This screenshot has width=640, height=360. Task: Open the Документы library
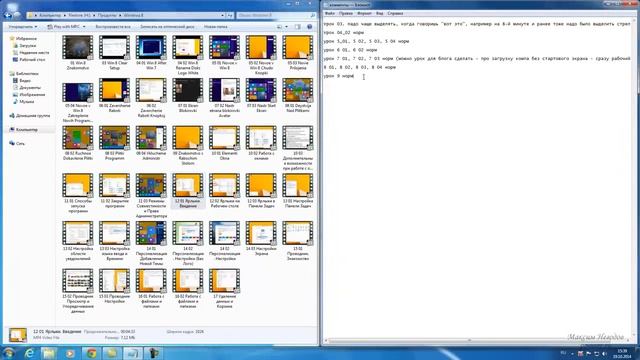(x=30, y=87)
